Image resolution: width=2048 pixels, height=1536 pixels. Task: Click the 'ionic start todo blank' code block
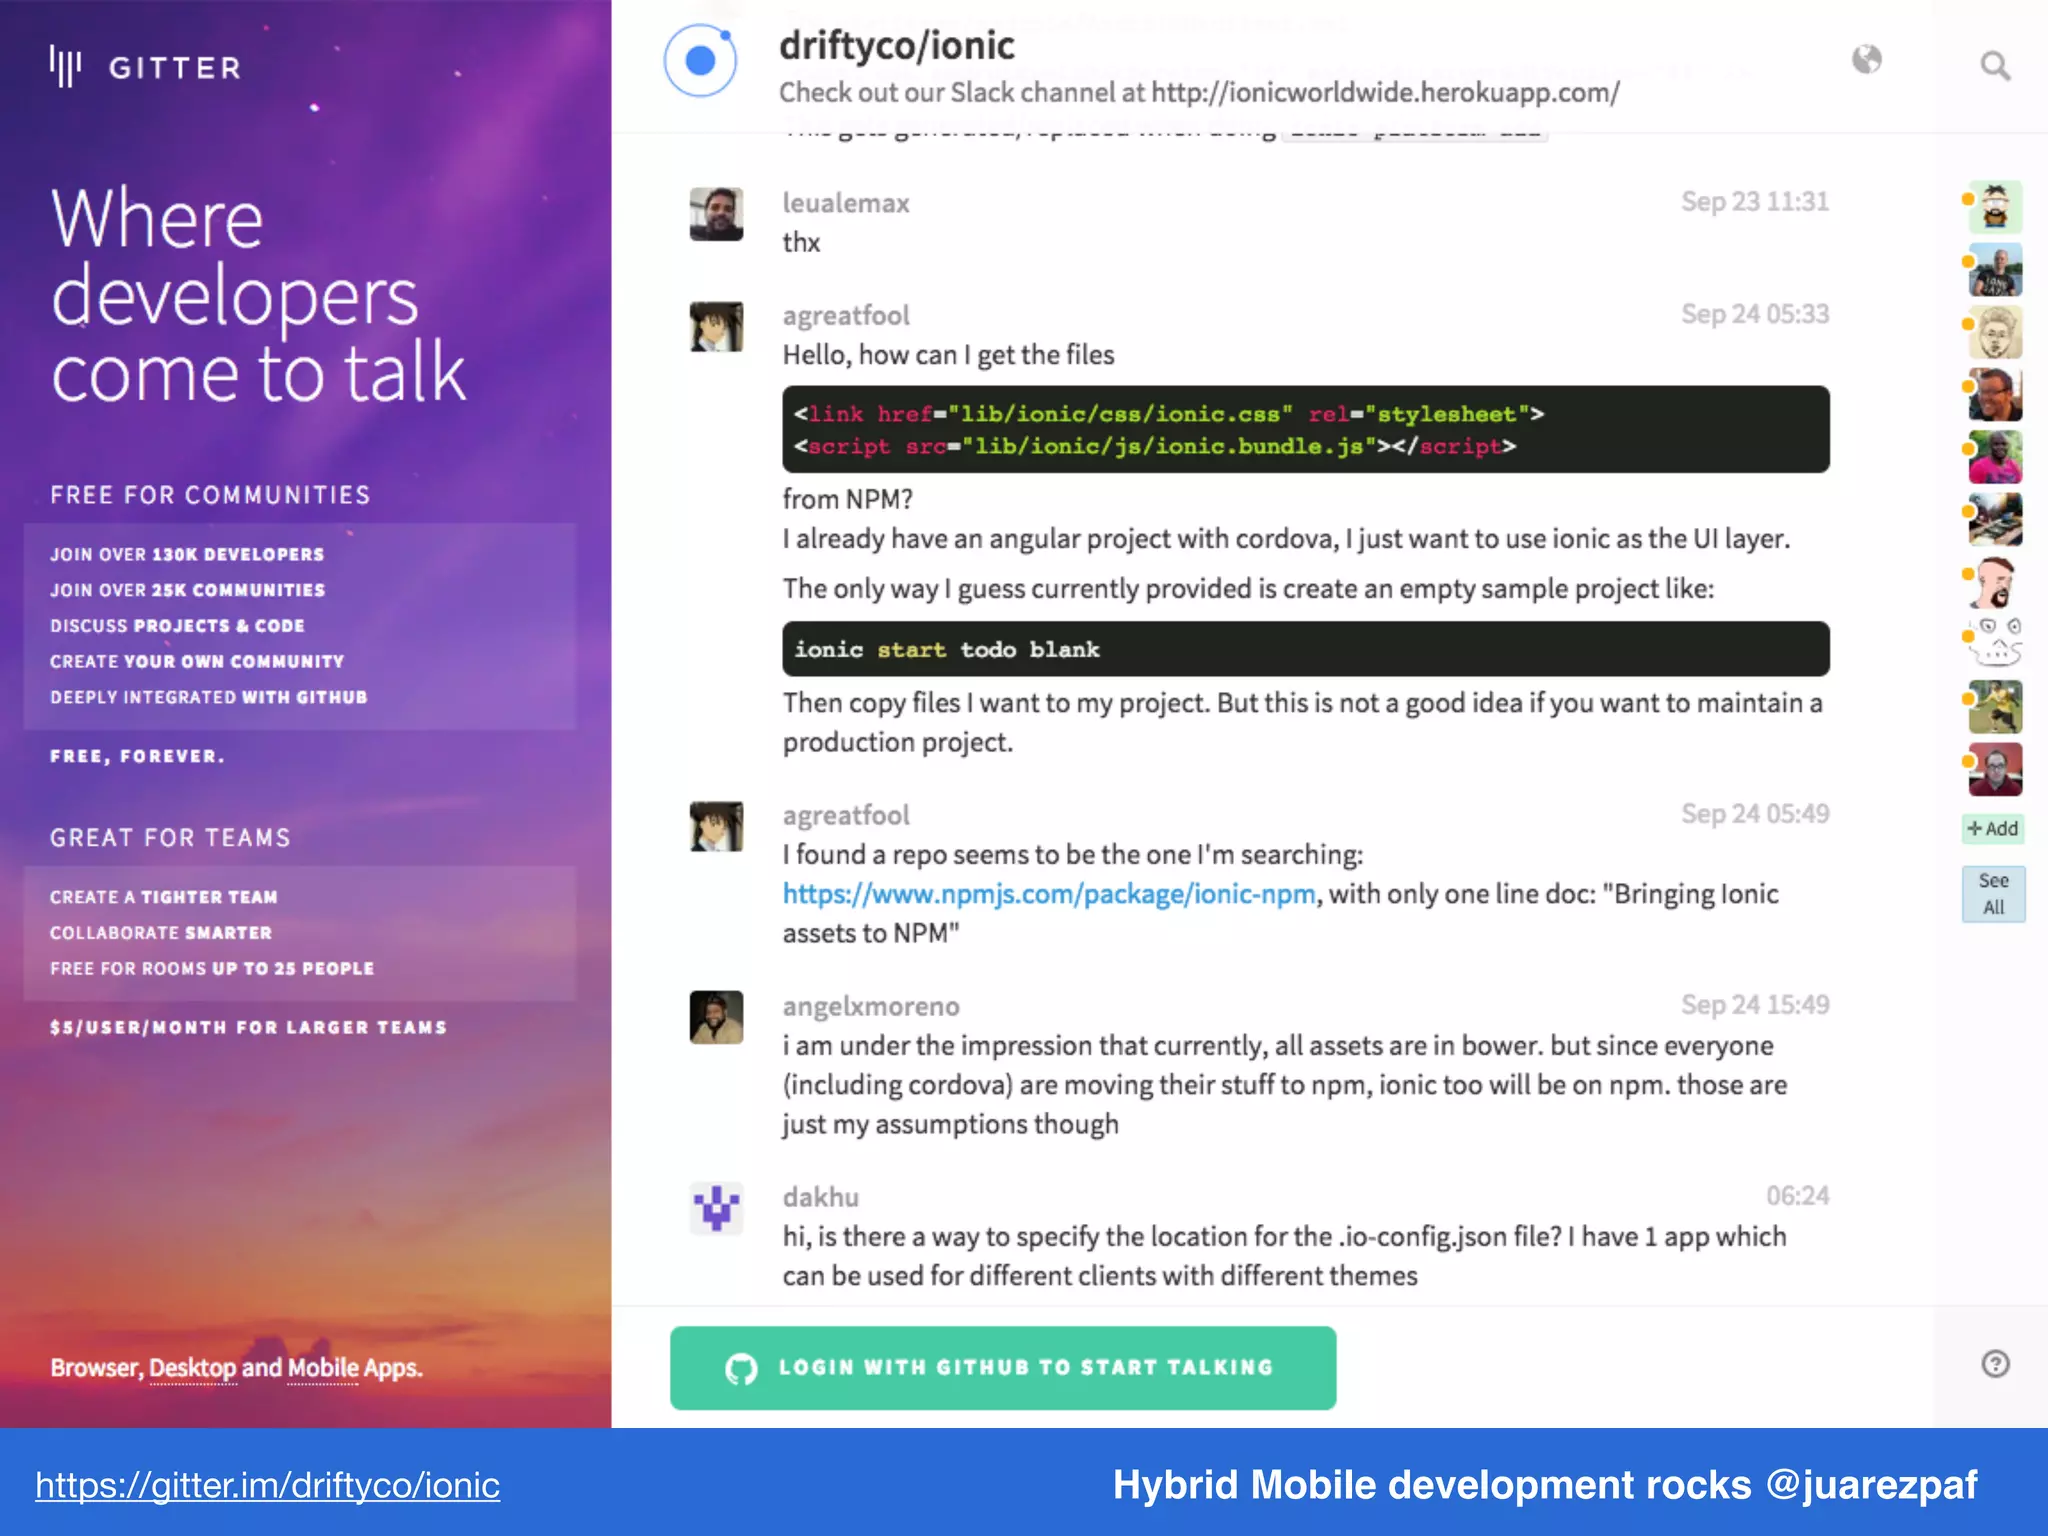(1306, 649)
